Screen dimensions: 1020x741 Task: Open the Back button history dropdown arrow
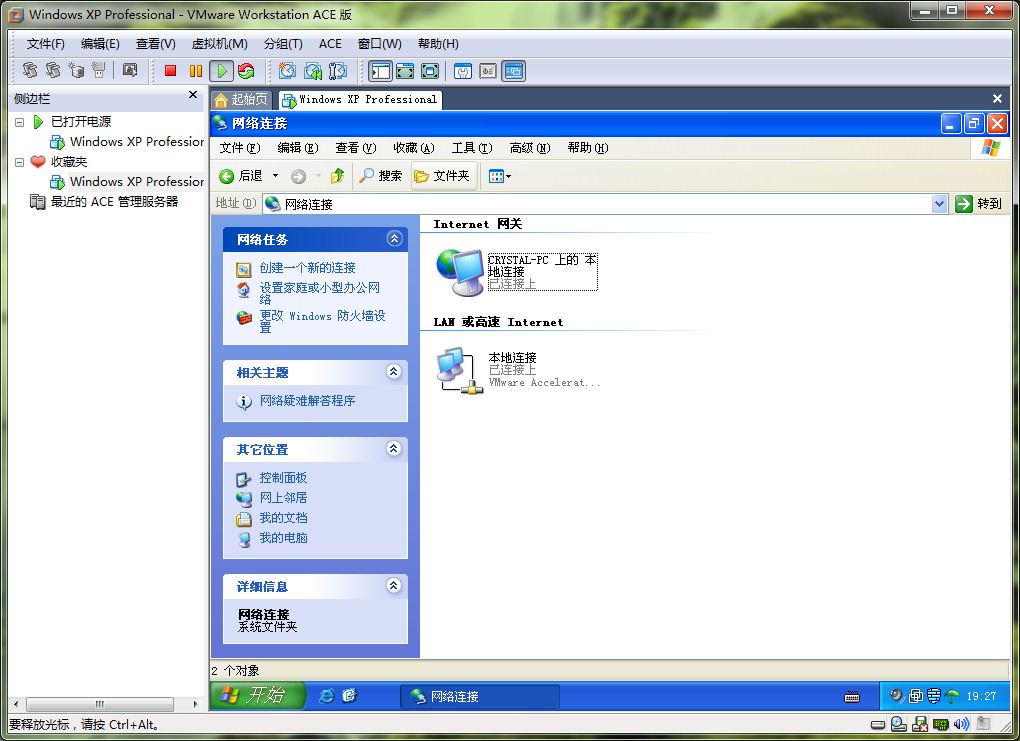coord(275,176)
